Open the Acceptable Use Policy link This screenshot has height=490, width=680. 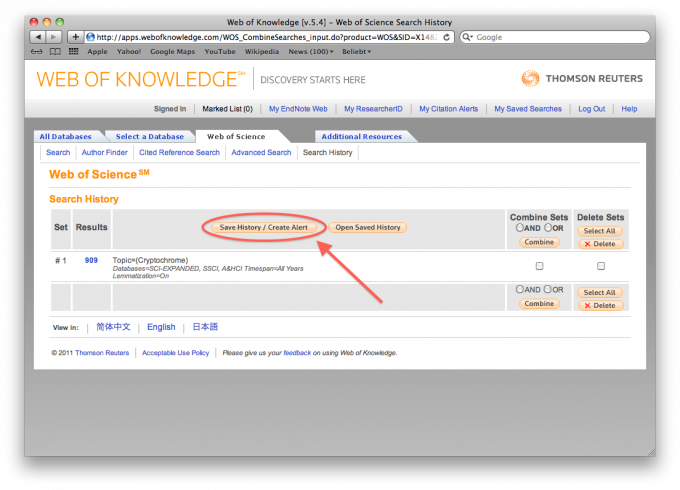click(x=176, y=353)
